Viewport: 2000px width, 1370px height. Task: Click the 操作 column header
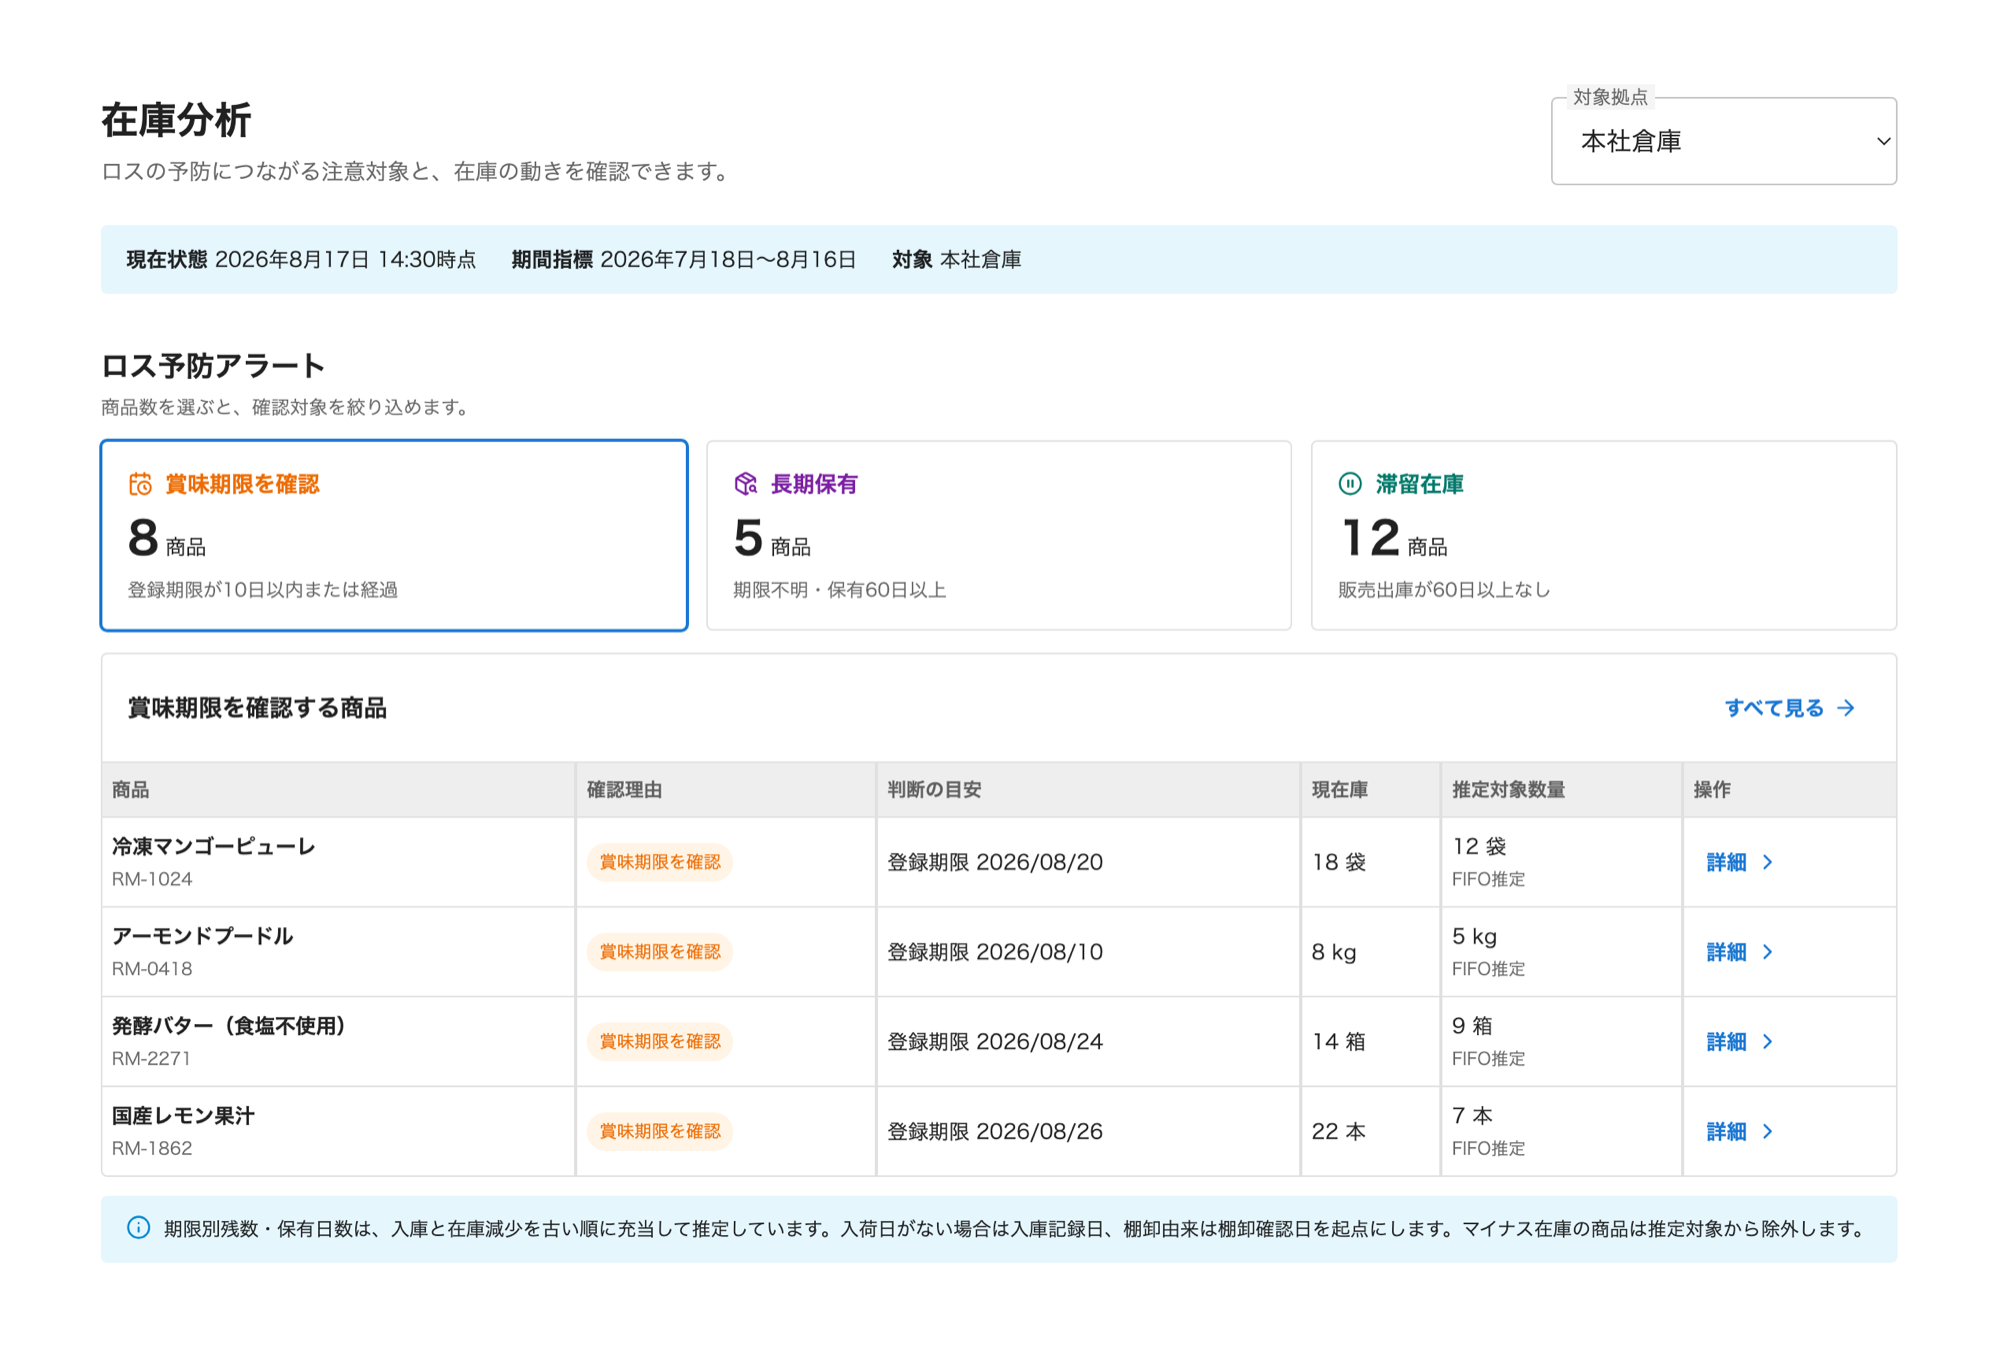pos(1789,790)
